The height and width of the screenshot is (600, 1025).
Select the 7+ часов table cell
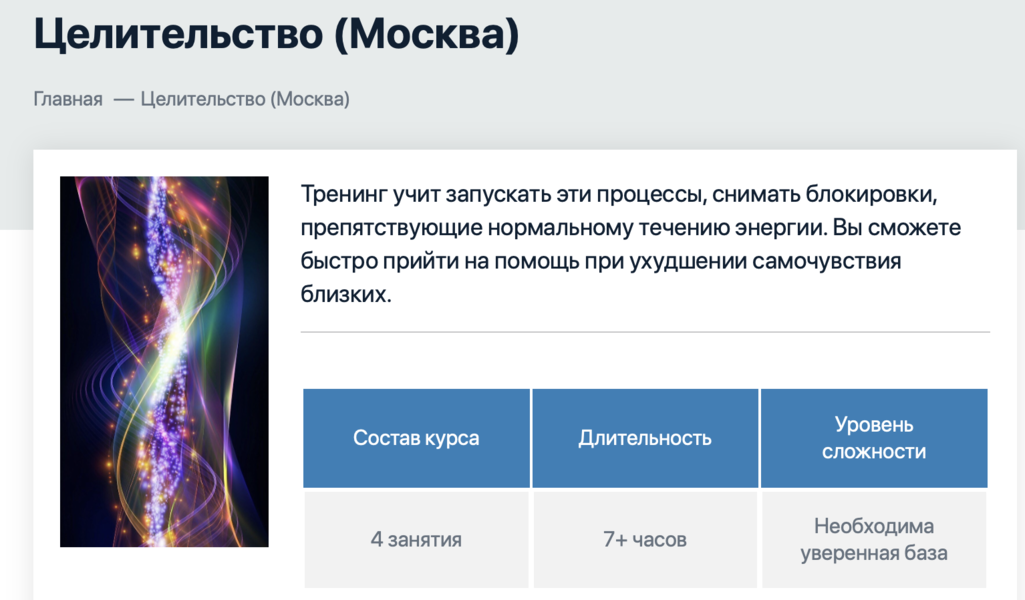(x=645, y=540)
